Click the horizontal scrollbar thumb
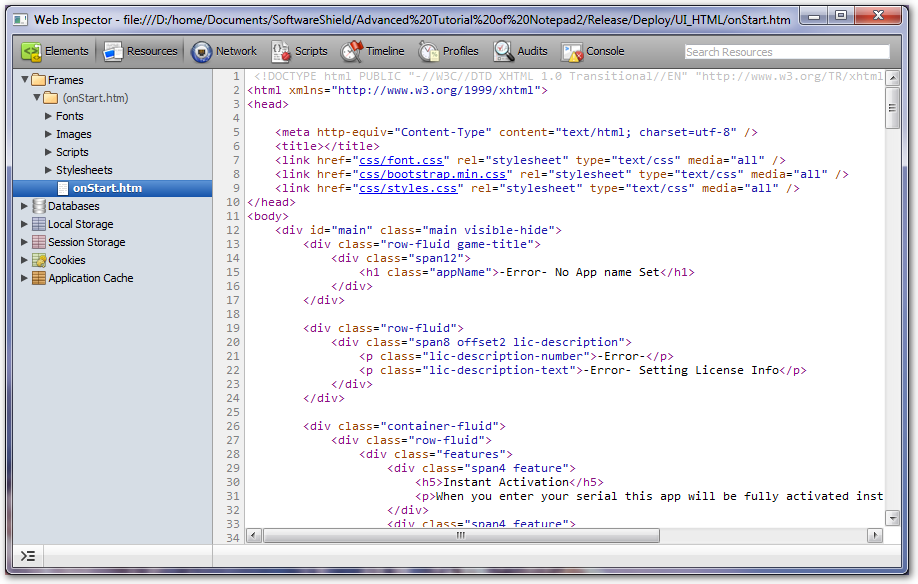This screenshot has height=584, width=918. 461,535
